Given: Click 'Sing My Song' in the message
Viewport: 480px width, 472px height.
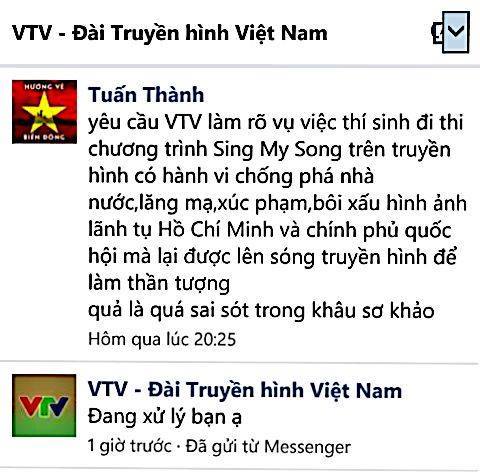Looking at the screenshot, I should tap(277, 150).
